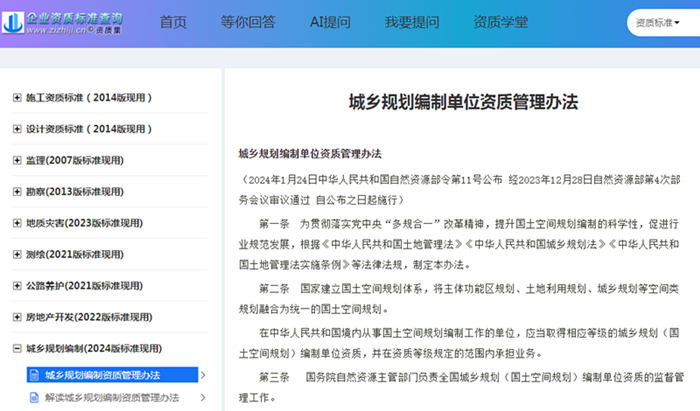
Task: Expand the 地质灾害(2023版标准现用) section
Action: pos(17,223)
